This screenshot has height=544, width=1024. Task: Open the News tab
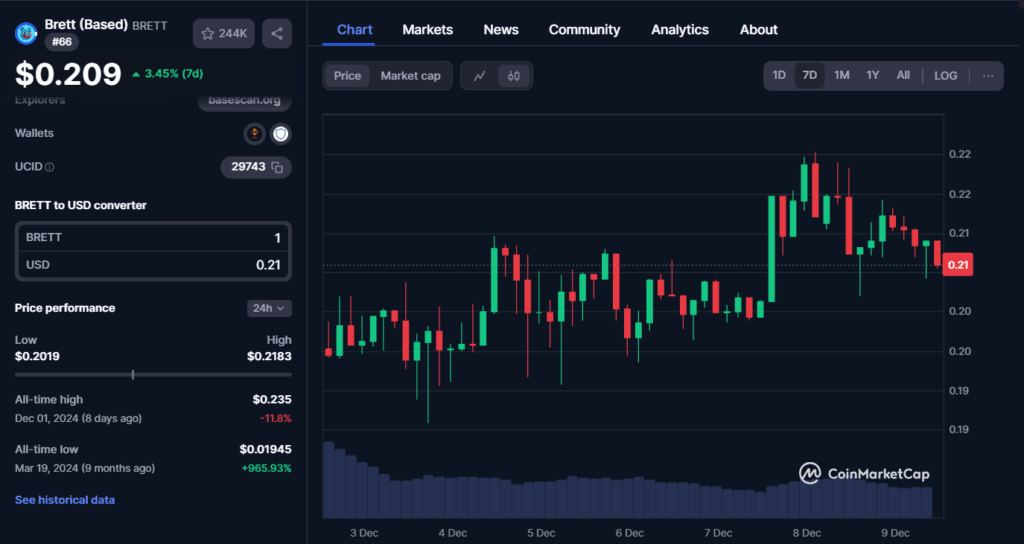click(x=501, y=29)
